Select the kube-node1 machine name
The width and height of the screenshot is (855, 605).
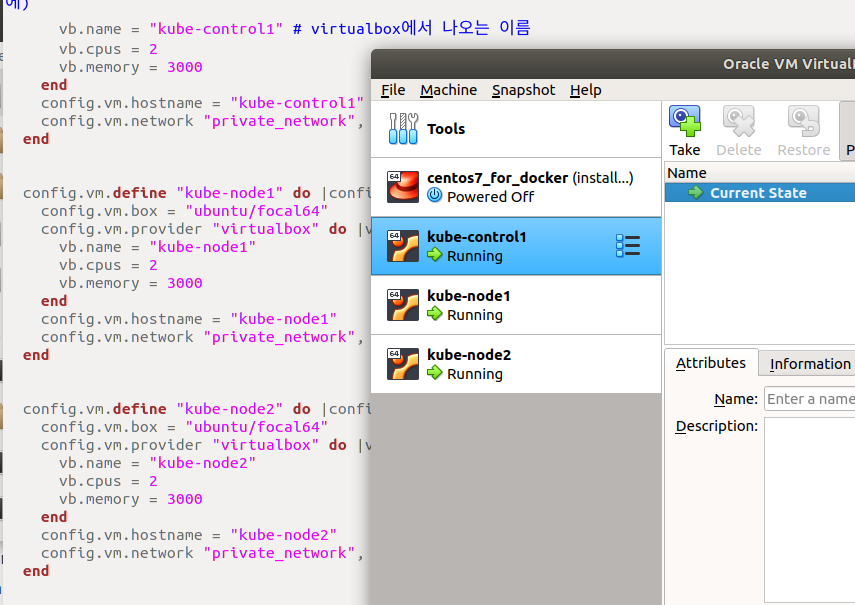(469, 296)
